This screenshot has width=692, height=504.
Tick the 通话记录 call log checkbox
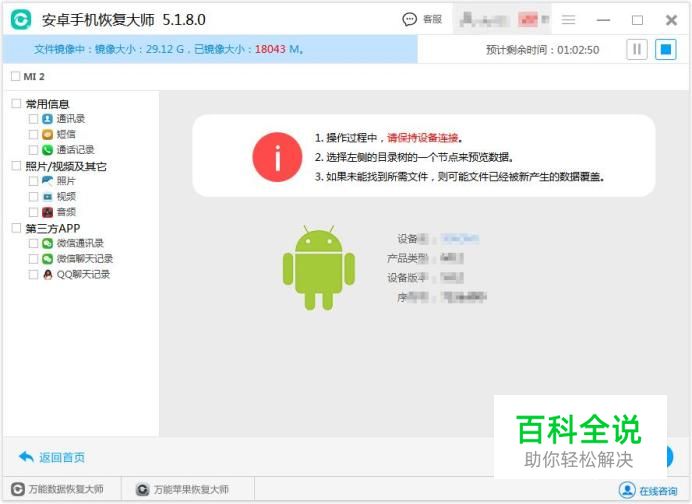click(33, 150)
